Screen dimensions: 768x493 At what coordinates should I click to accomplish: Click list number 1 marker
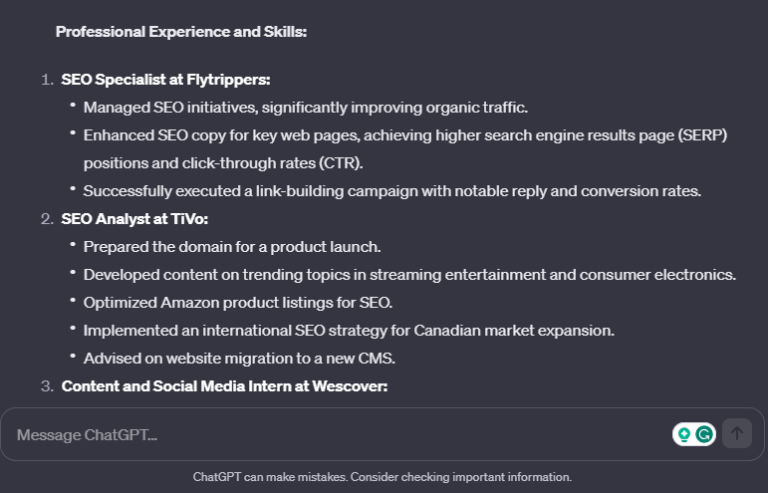pos(46,79)
